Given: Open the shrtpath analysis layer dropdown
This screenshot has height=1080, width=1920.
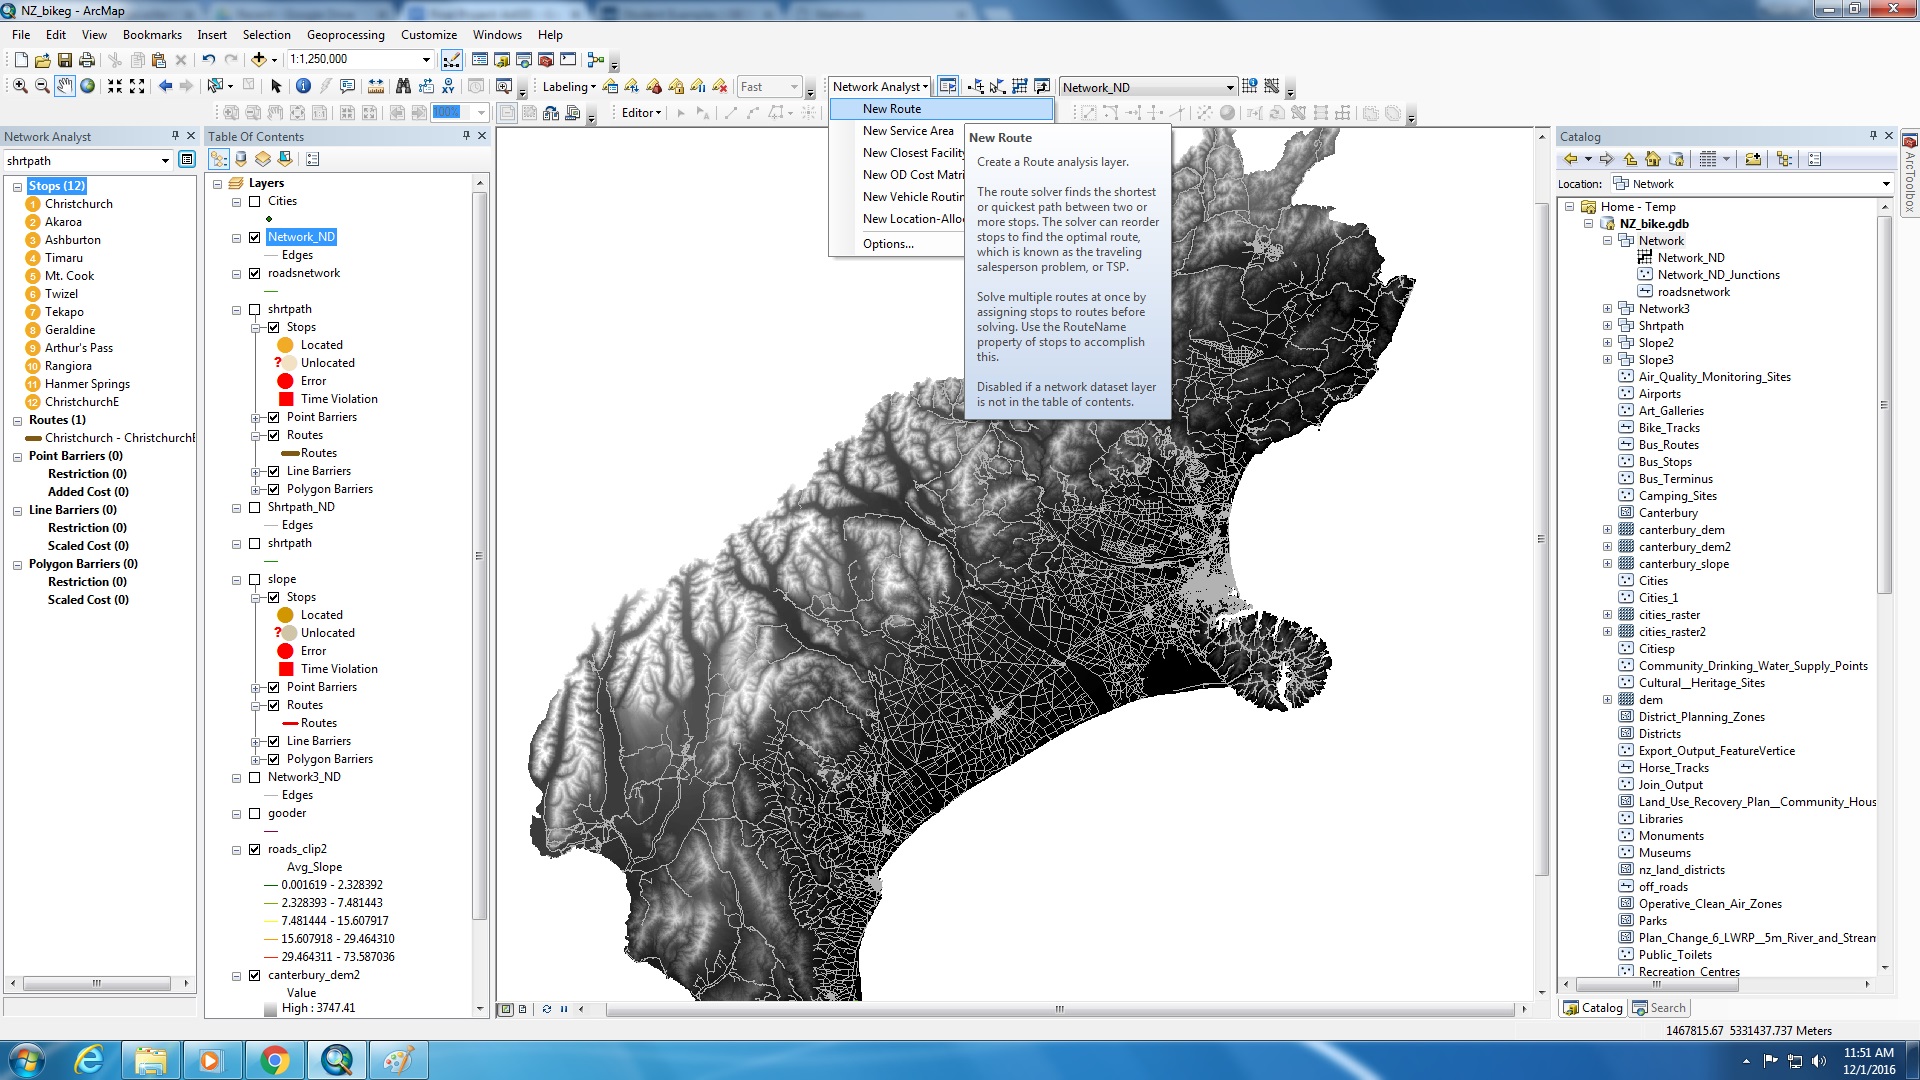Looking at the screenshot, I should coord(165,160).
